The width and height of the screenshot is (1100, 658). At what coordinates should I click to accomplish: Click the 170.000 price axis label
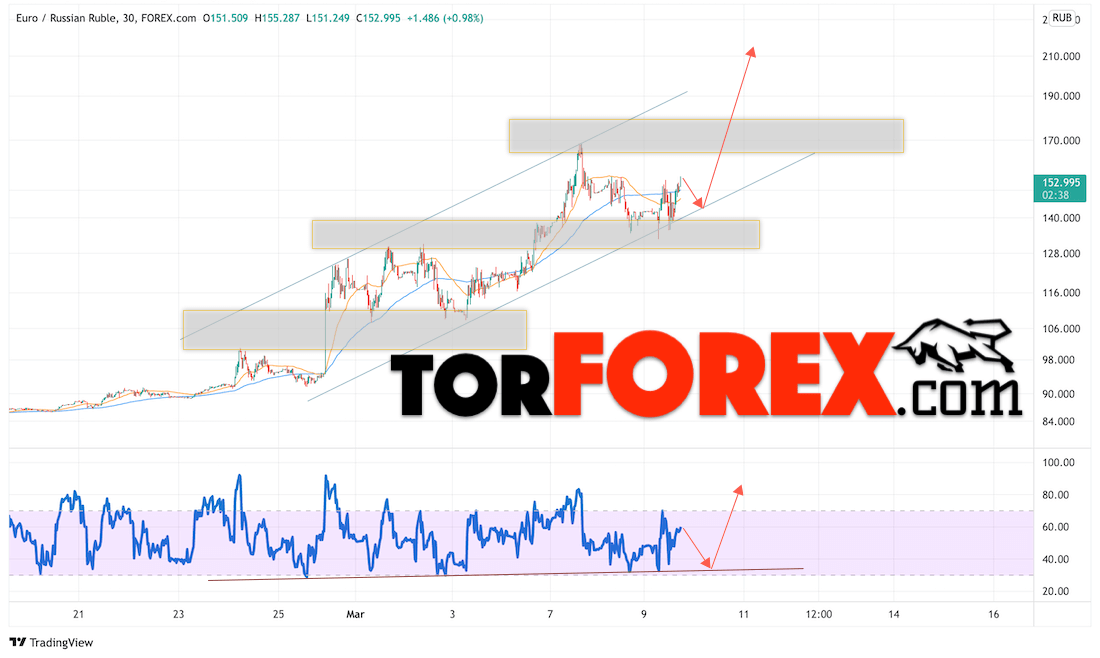coord(1061,140)
